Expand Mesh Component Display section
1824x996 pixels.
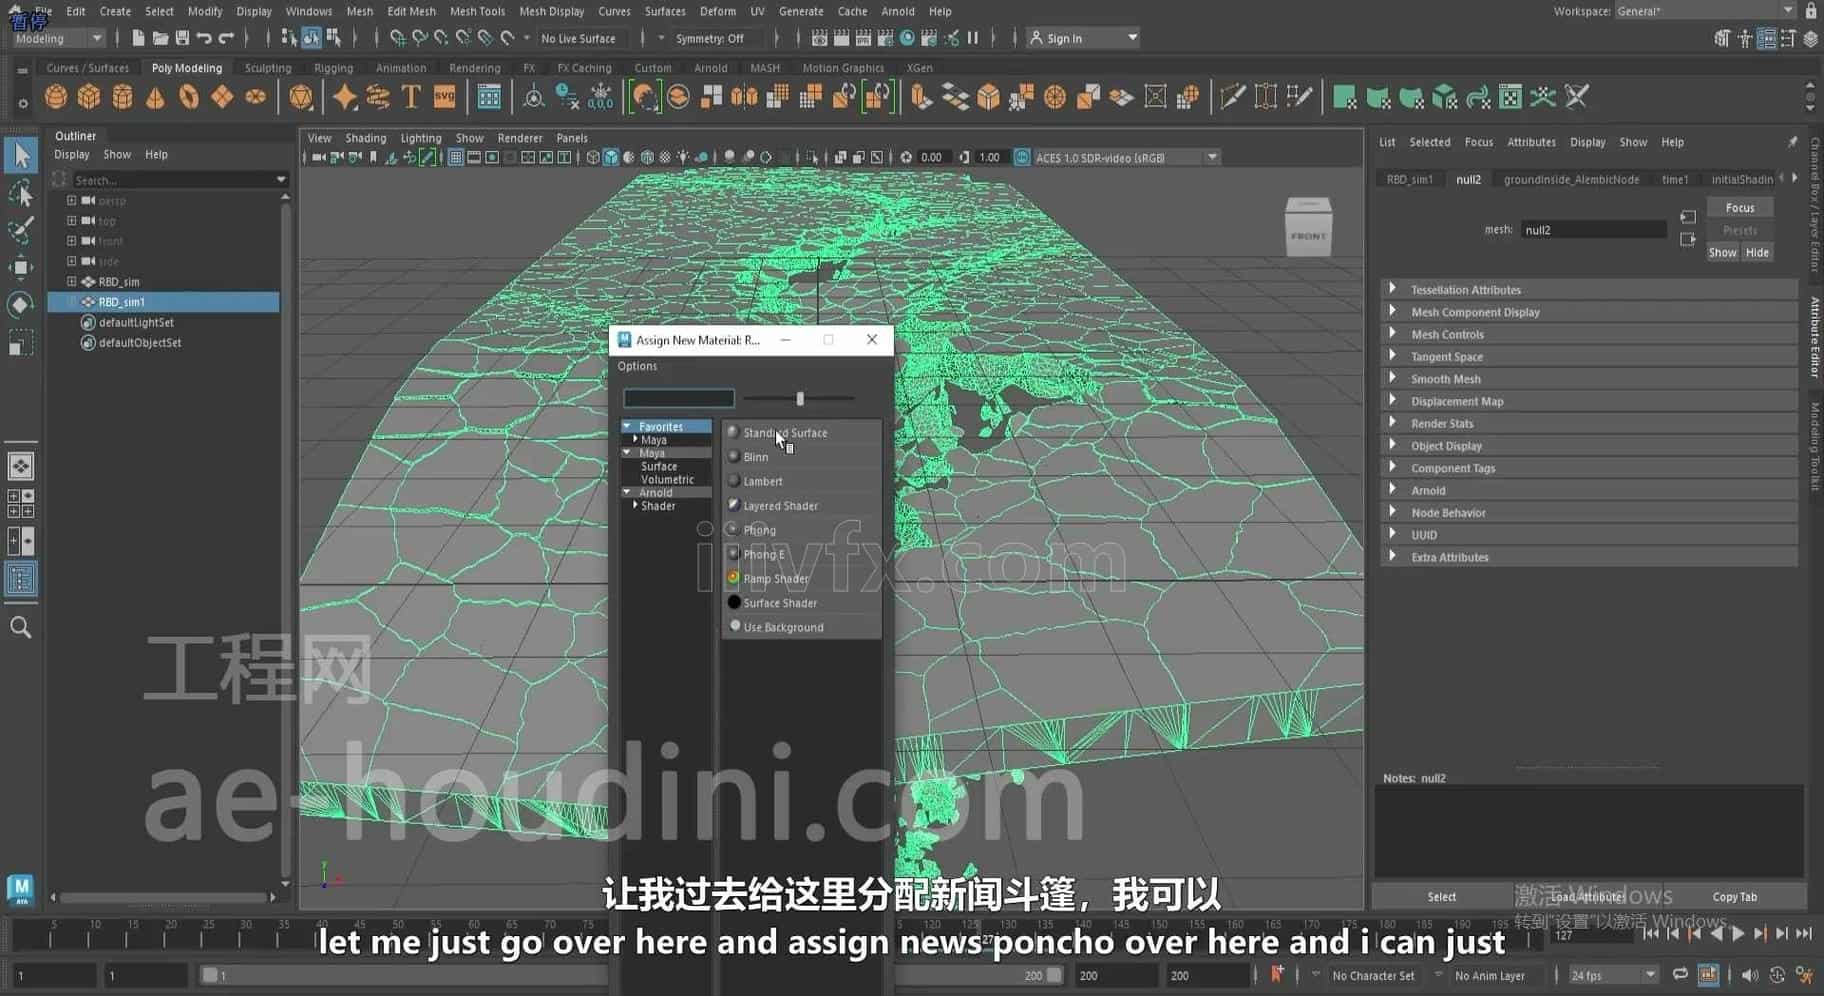pos(1393,311)
